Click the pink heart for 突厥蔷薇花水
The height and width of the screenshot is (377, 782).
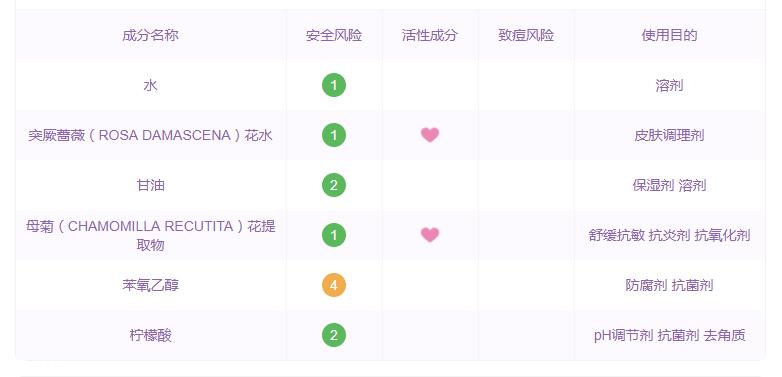pos(430,135)
